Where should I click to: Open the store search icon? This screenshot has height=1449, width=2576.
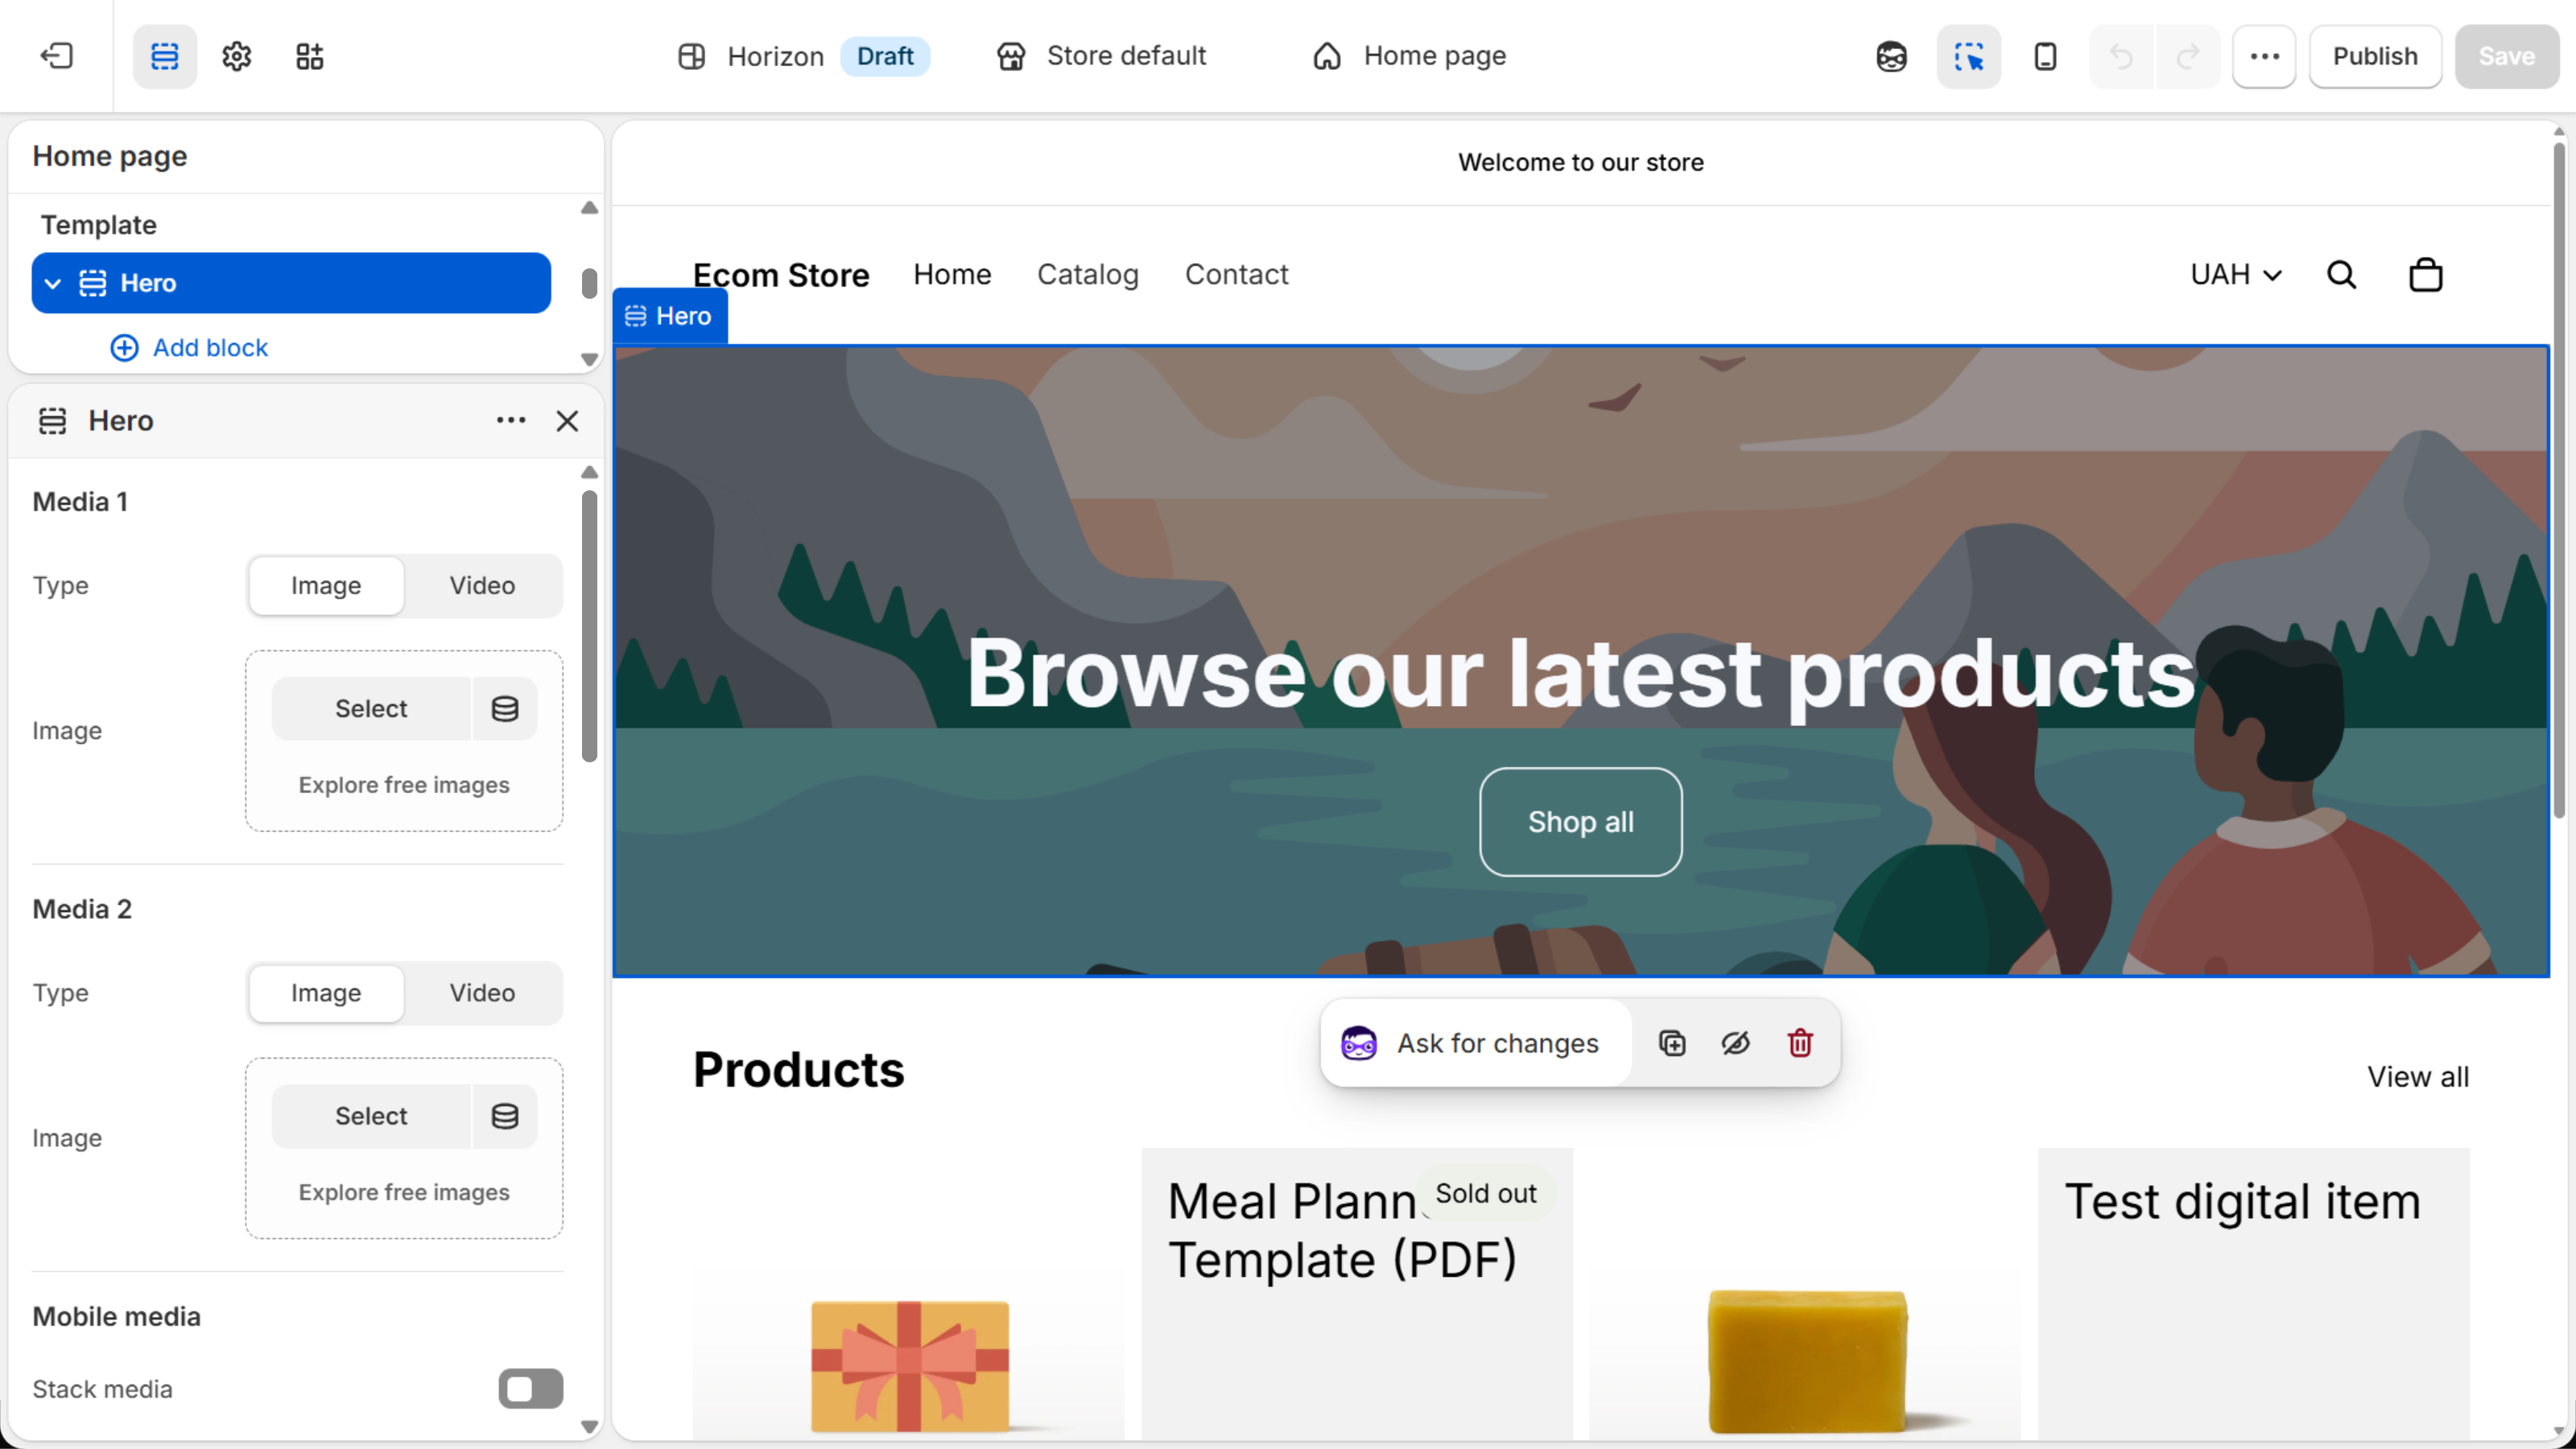coord(2342,274)
